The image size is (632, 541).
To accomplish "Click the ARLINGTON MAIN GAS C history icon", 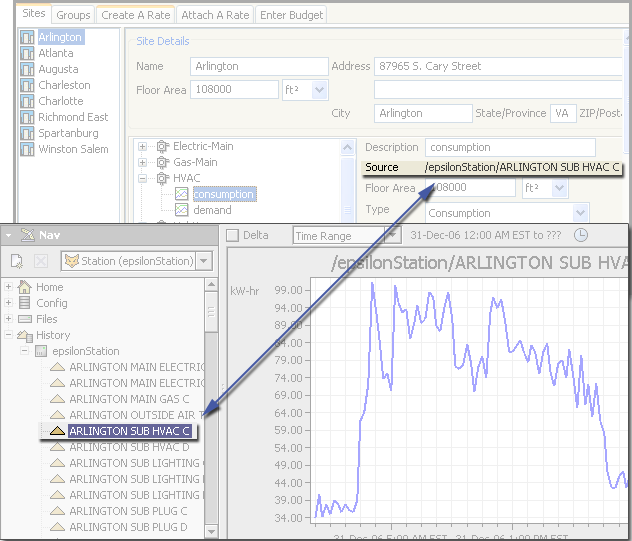I will tap(57, 399).
